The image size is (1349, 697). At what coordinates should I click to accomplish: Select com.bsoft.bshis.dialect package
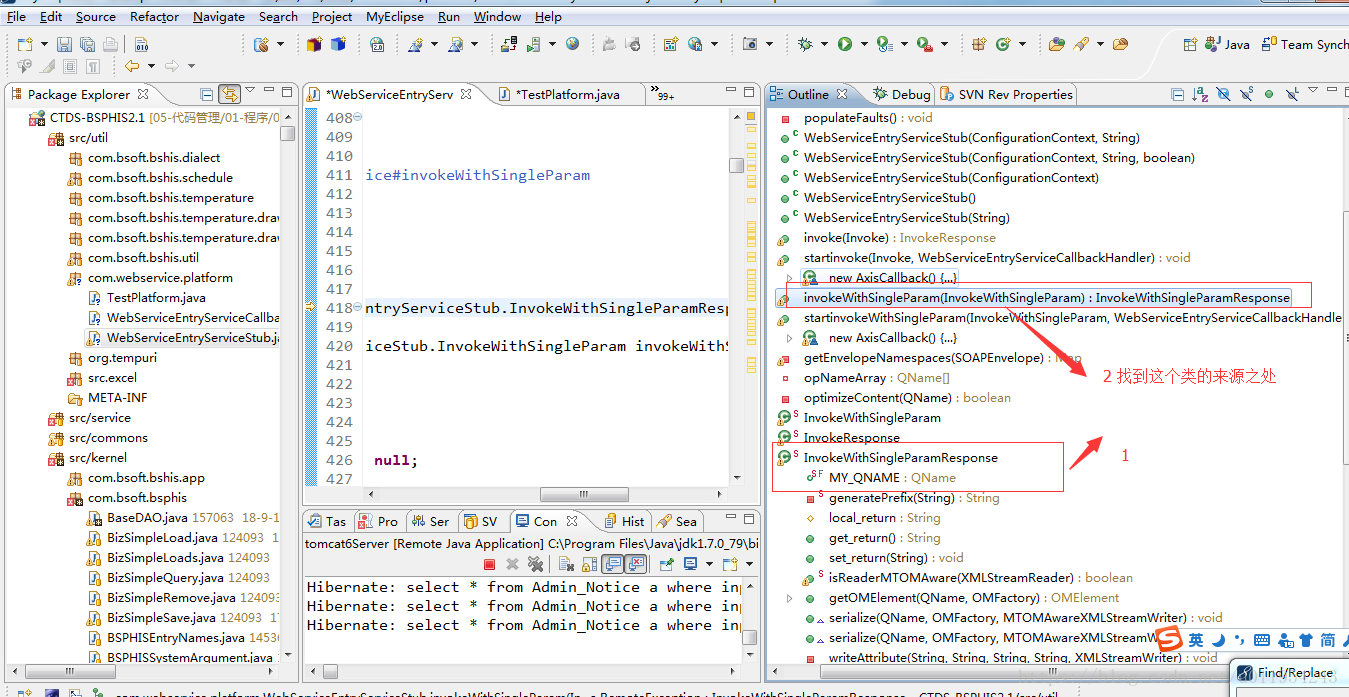pos(145,158)
